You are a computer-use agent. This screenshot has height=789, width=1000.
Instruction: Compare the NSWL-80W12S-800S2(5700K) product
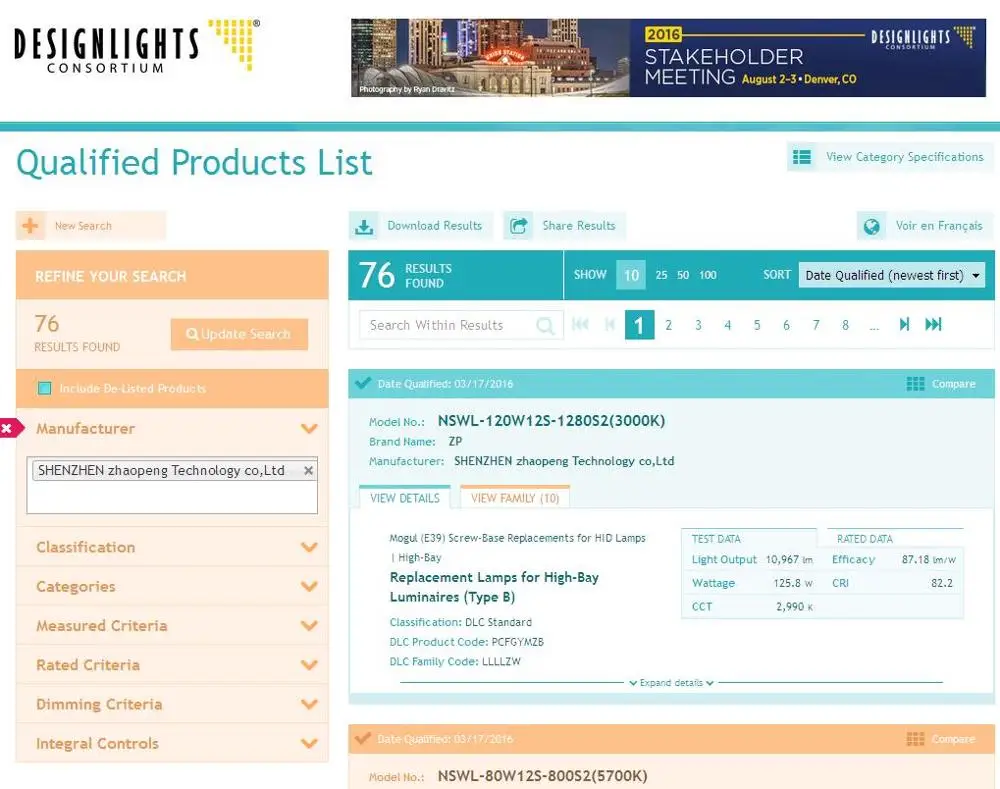(x=953, y=739)
